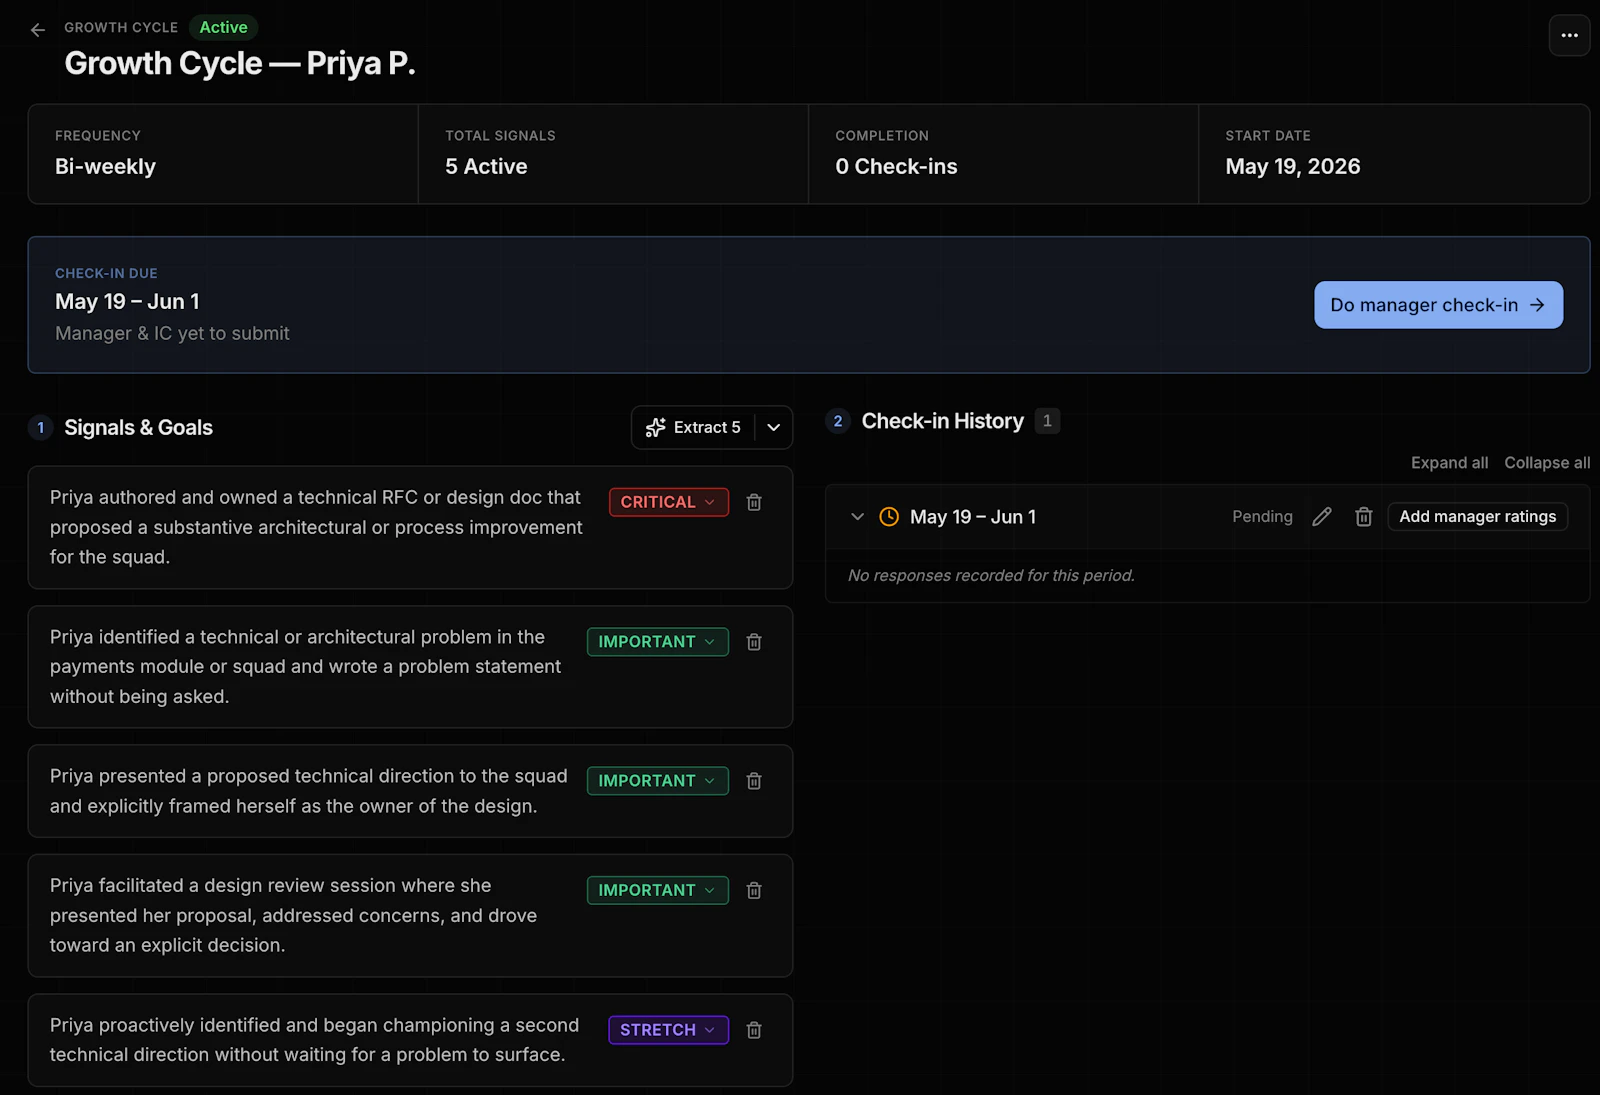Click the Extract 5 button
1600x1095 pixels.
(694, 428)
